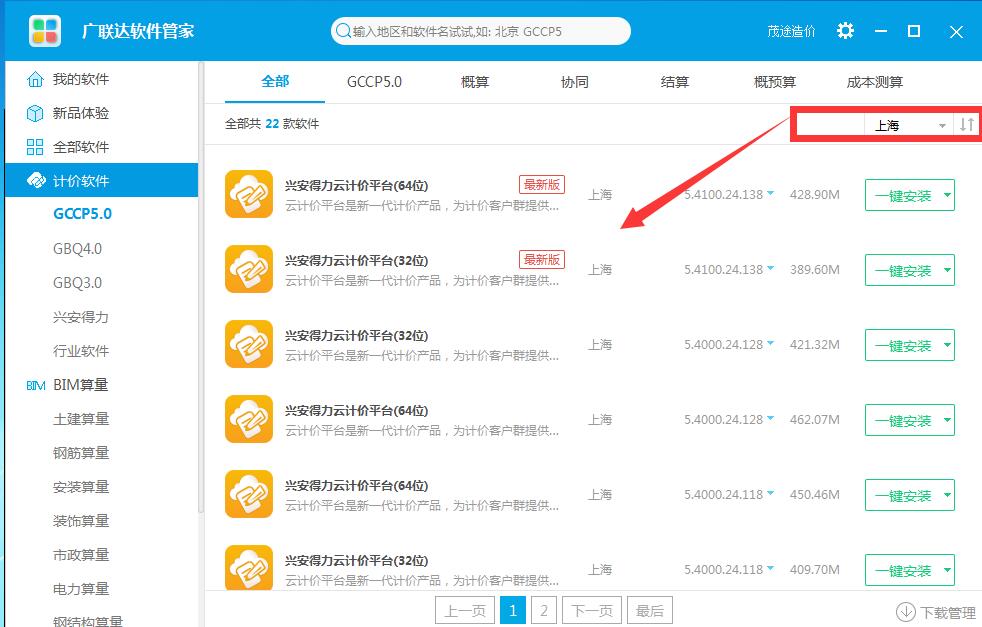Click 5.4000.24.128 64位 app icon
The image size is (982, 627).
coord(249,419)
